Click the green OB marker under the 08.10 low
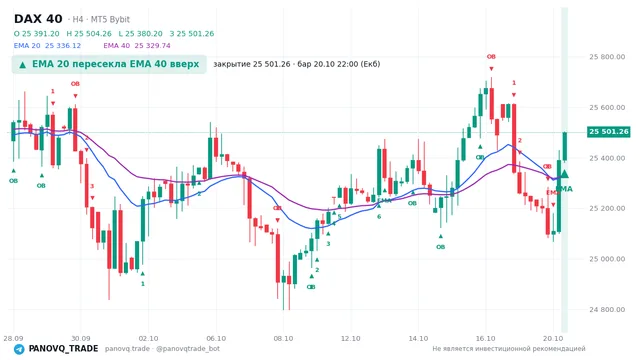The image size is (640, 360). pos(311,287)
